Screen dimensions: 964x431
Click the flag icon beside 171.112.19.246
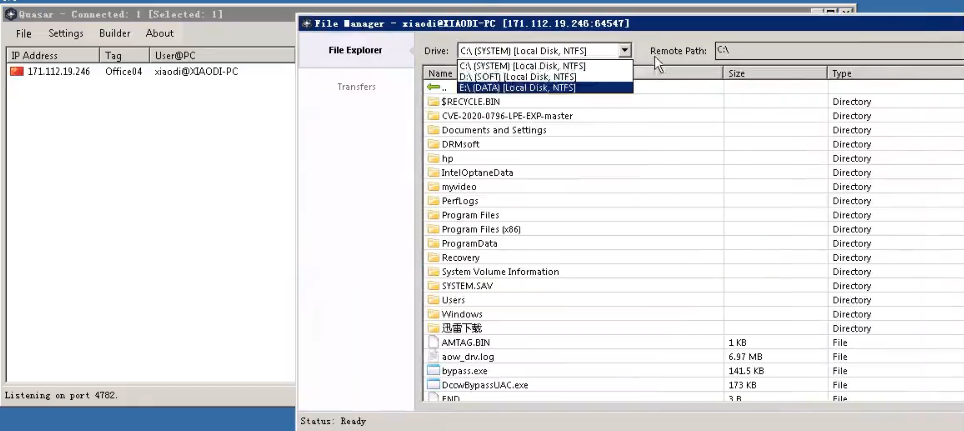[17, 71]
